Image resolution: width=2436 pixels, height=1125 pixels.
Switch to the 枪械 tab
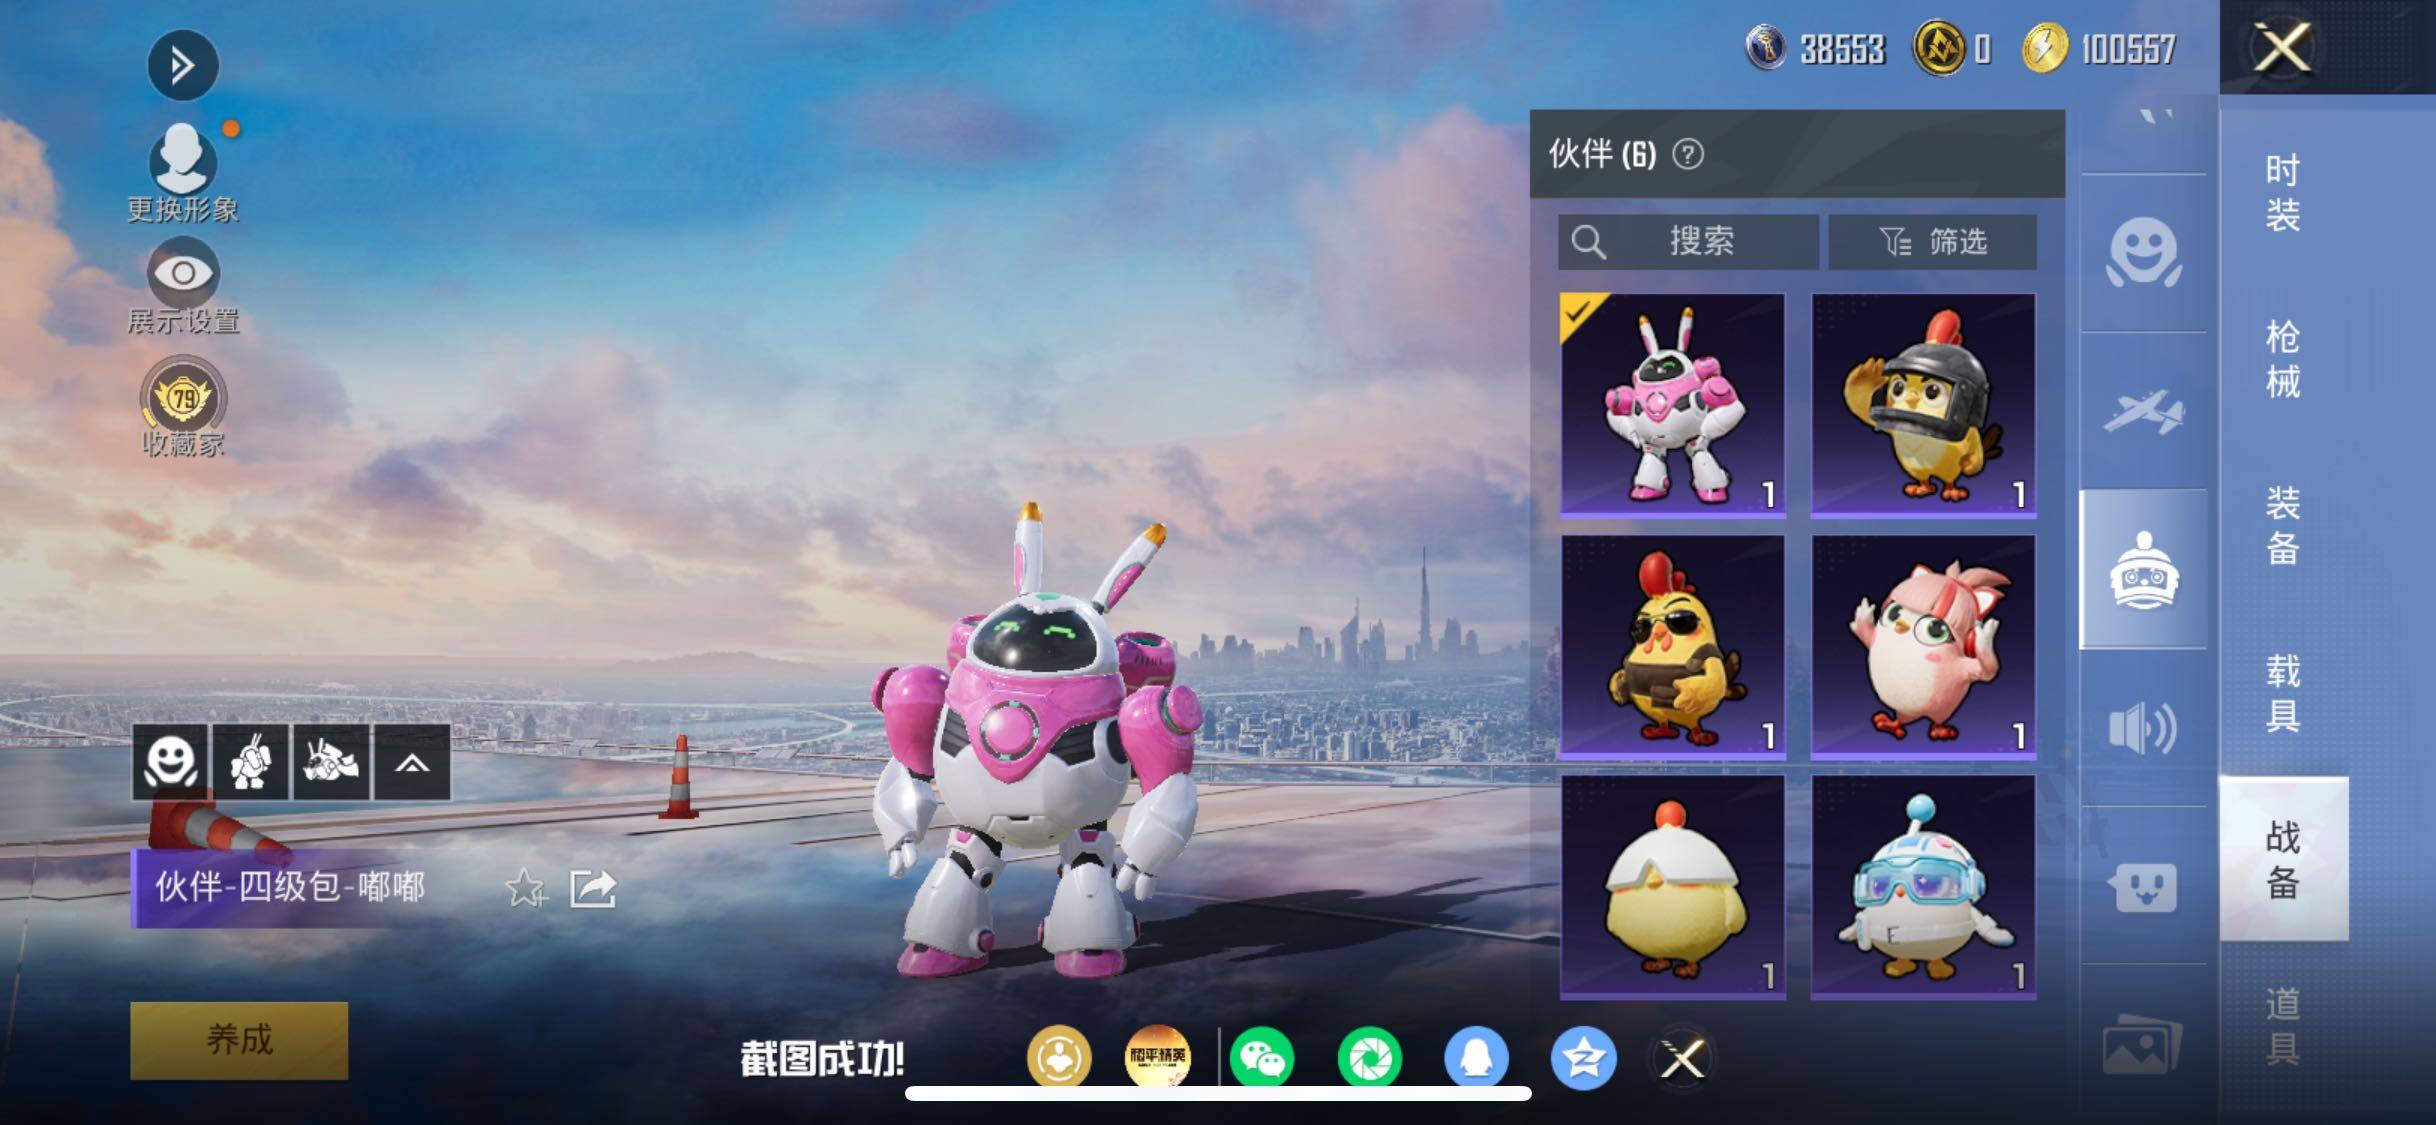click(x=2283, y=359)
